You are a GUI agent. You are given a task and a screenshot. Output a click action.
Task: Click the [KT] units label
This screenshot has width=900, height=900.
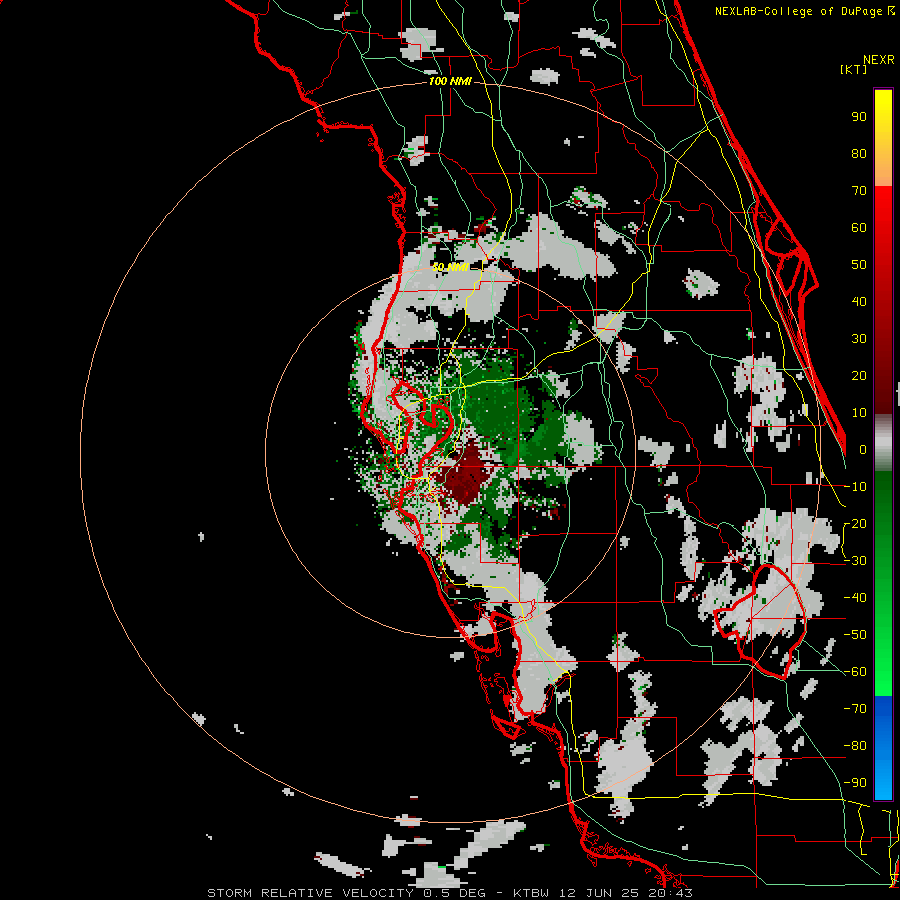click(854, 69)
